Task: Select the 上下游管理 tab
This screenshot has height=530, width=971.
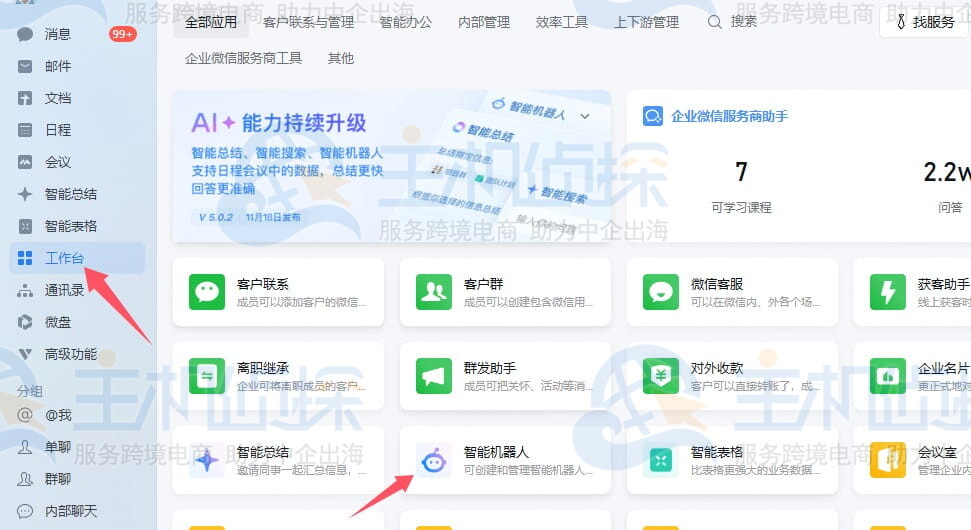Action: [647, 22]
